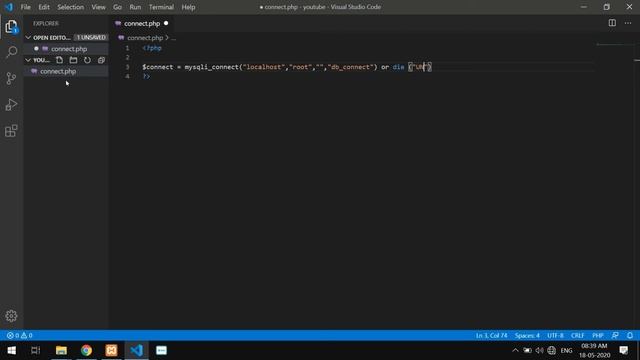Click ENG input language indicator
The width and height of the screenshot is (640, 360).
566,350
